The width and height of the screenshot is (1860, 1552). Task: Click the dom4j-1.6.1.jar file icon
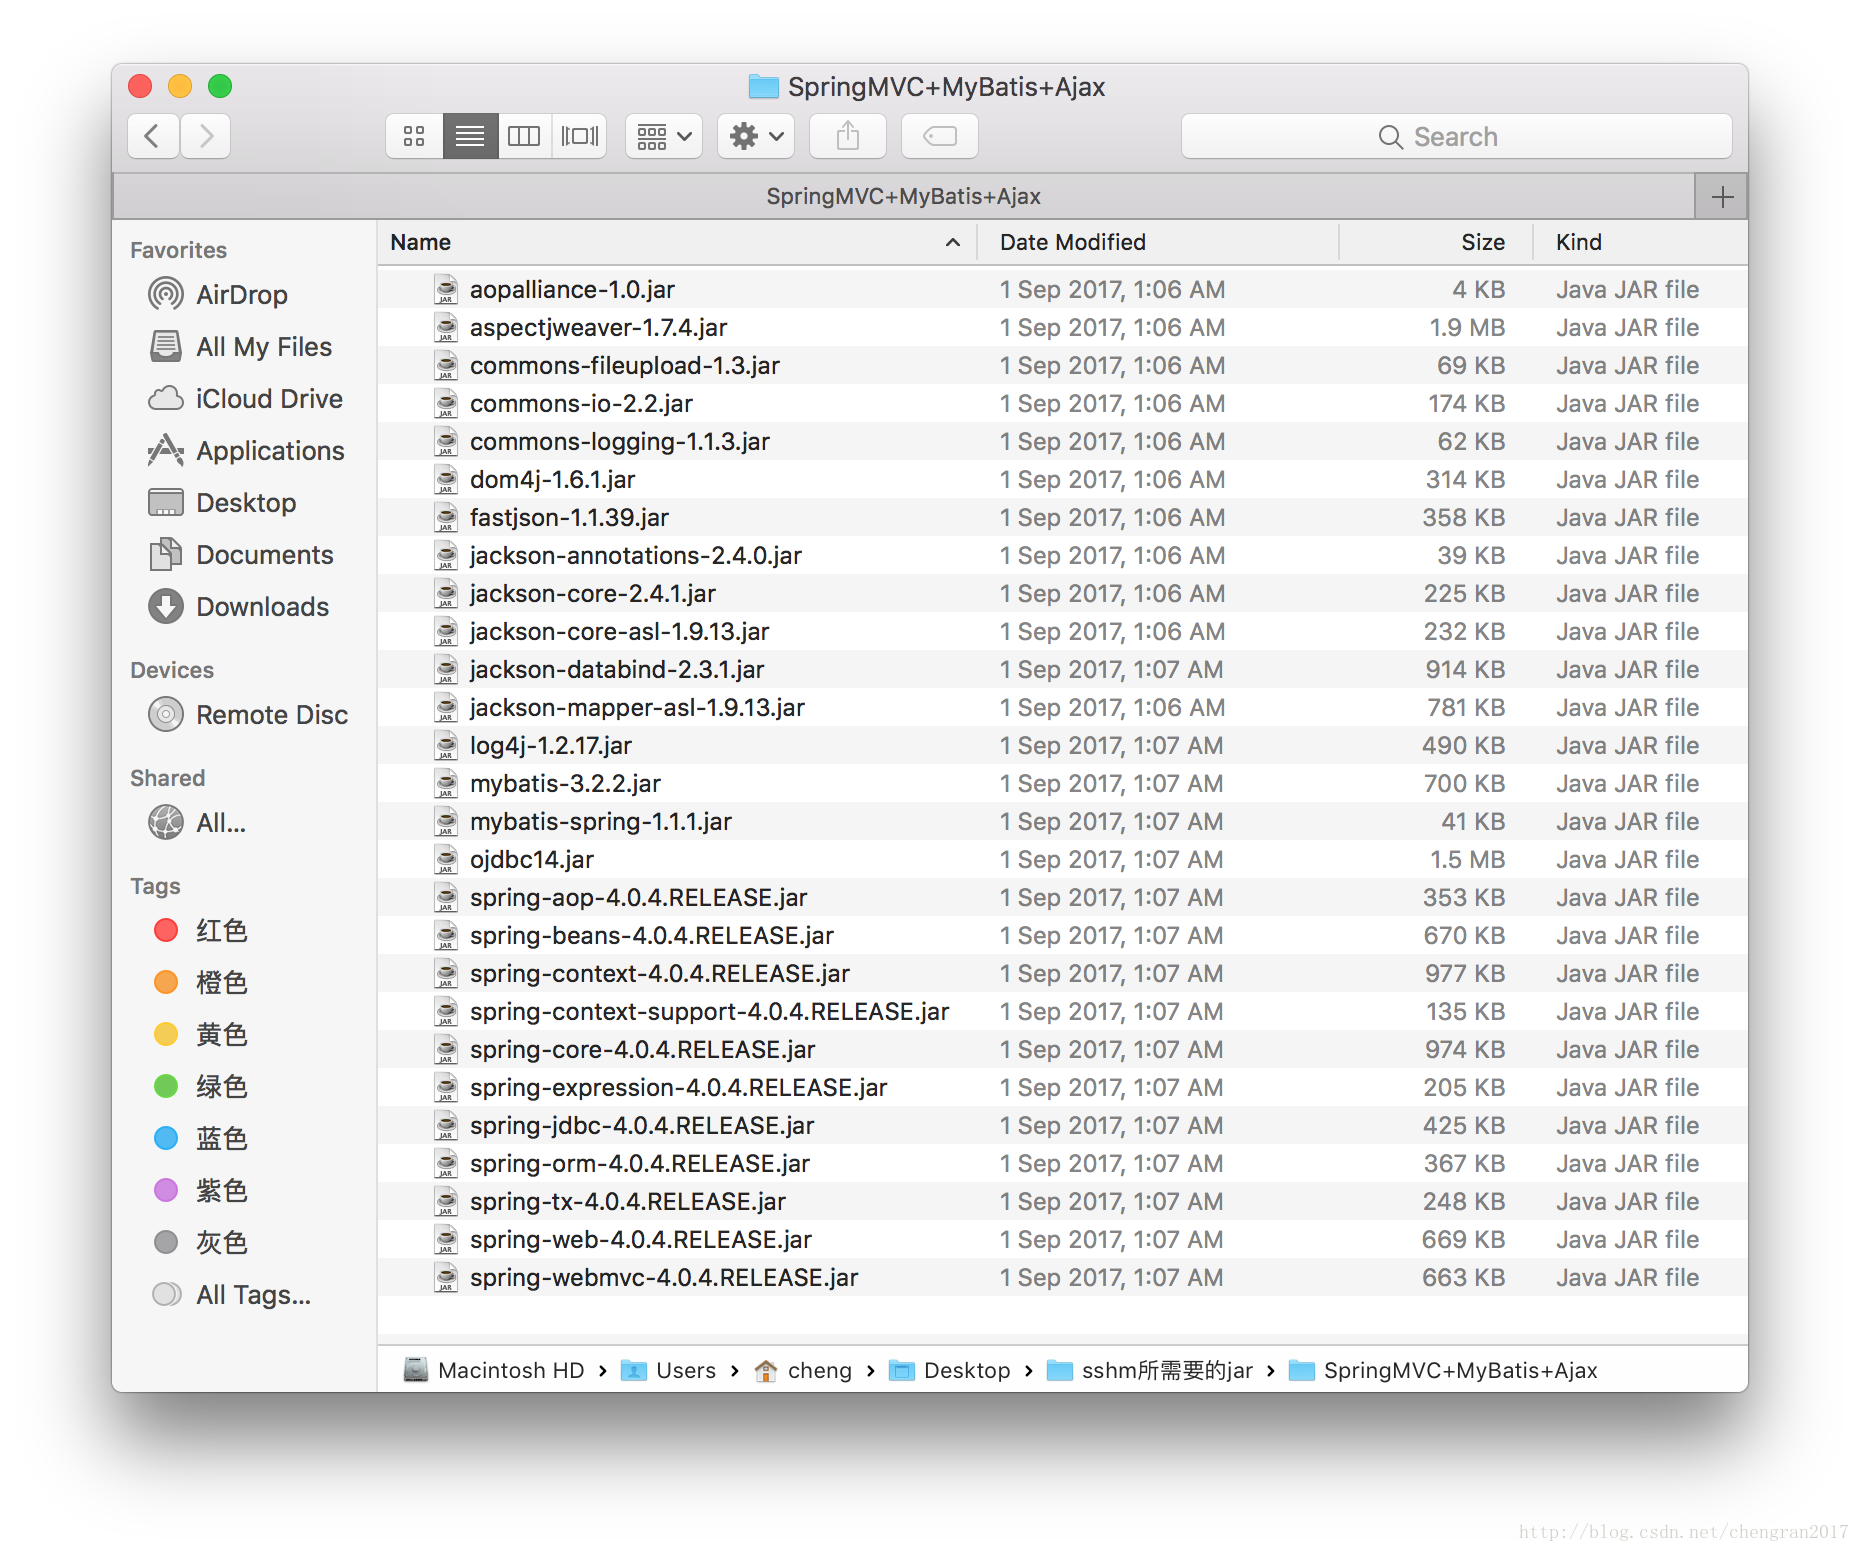(x=446, y=480)
